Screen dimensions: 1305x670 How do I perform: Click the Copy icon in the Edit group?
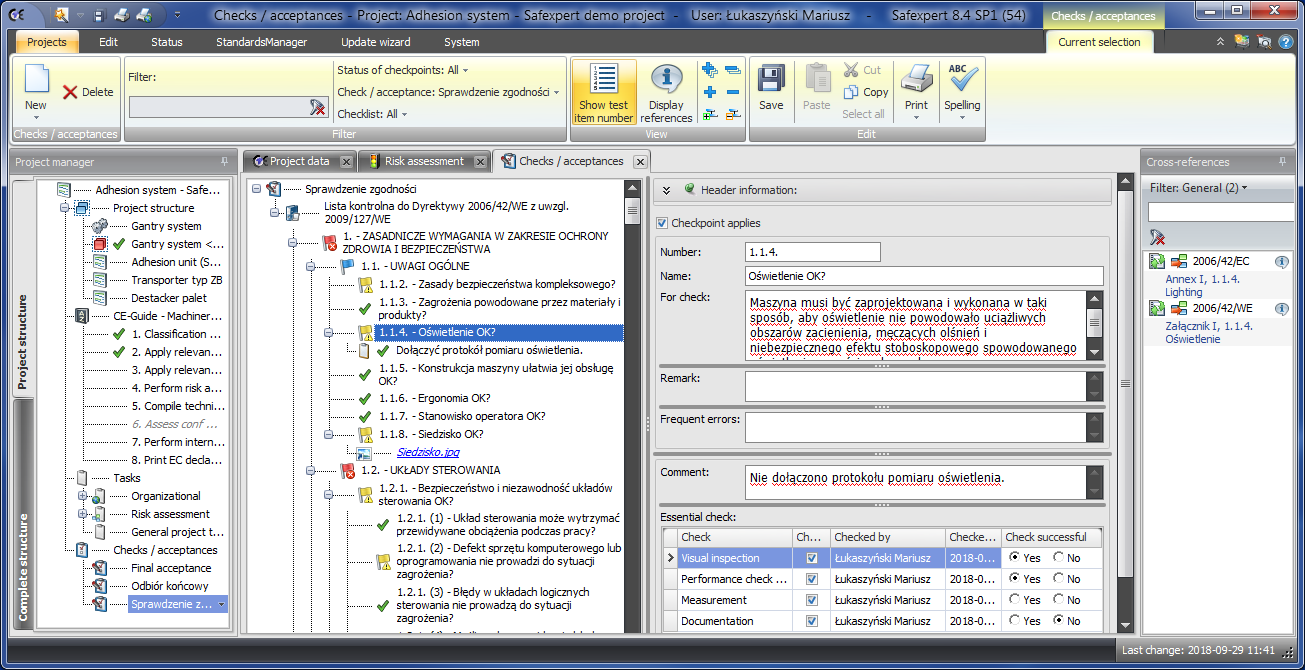click(851, 92)
